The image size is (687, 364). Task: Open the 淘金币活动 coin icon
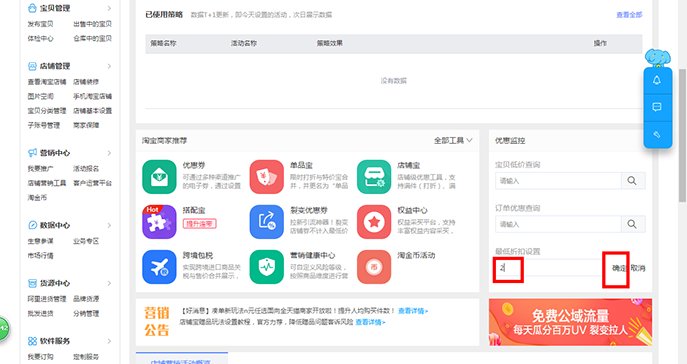pos(374,267)
